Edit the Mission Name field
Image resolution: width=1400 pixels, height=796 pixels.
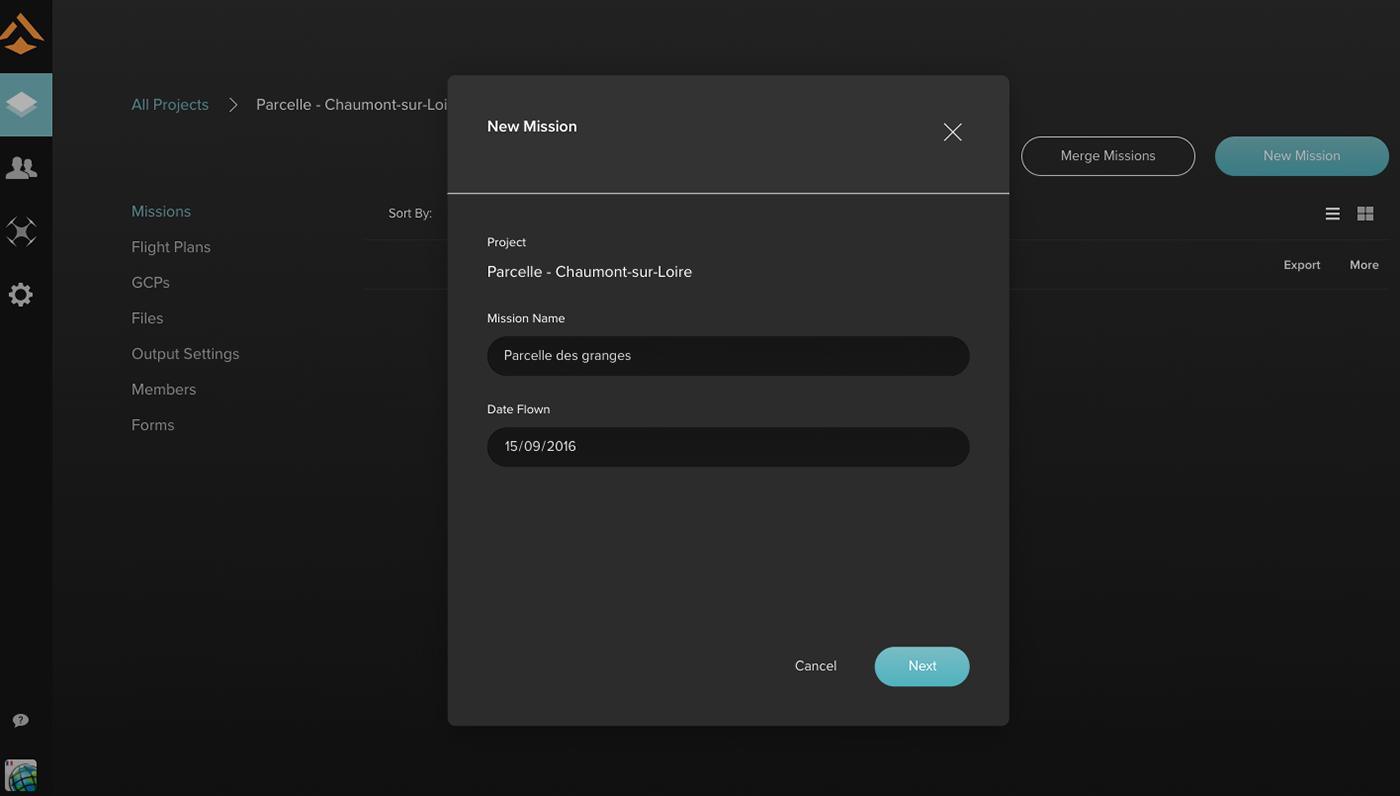tap(728, 356)
